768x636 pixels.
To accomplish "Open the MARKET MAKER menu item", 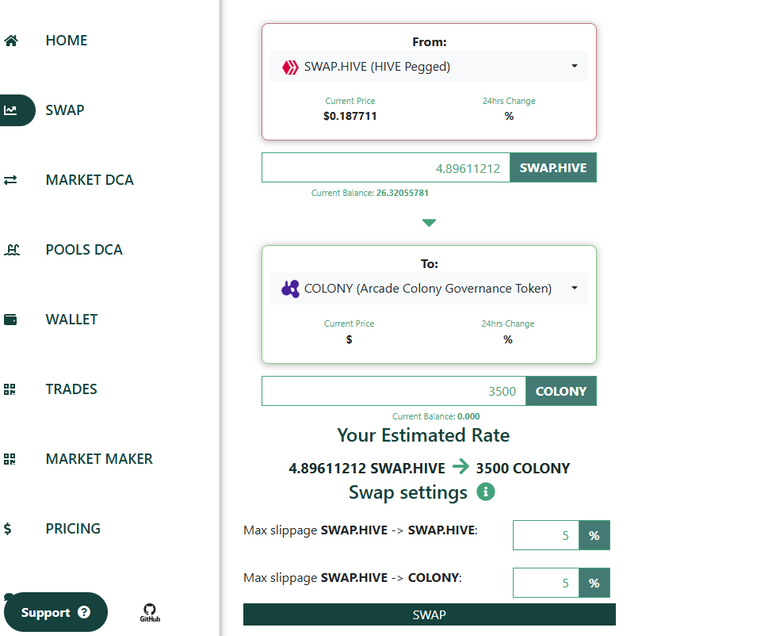I will click(99, 459).
